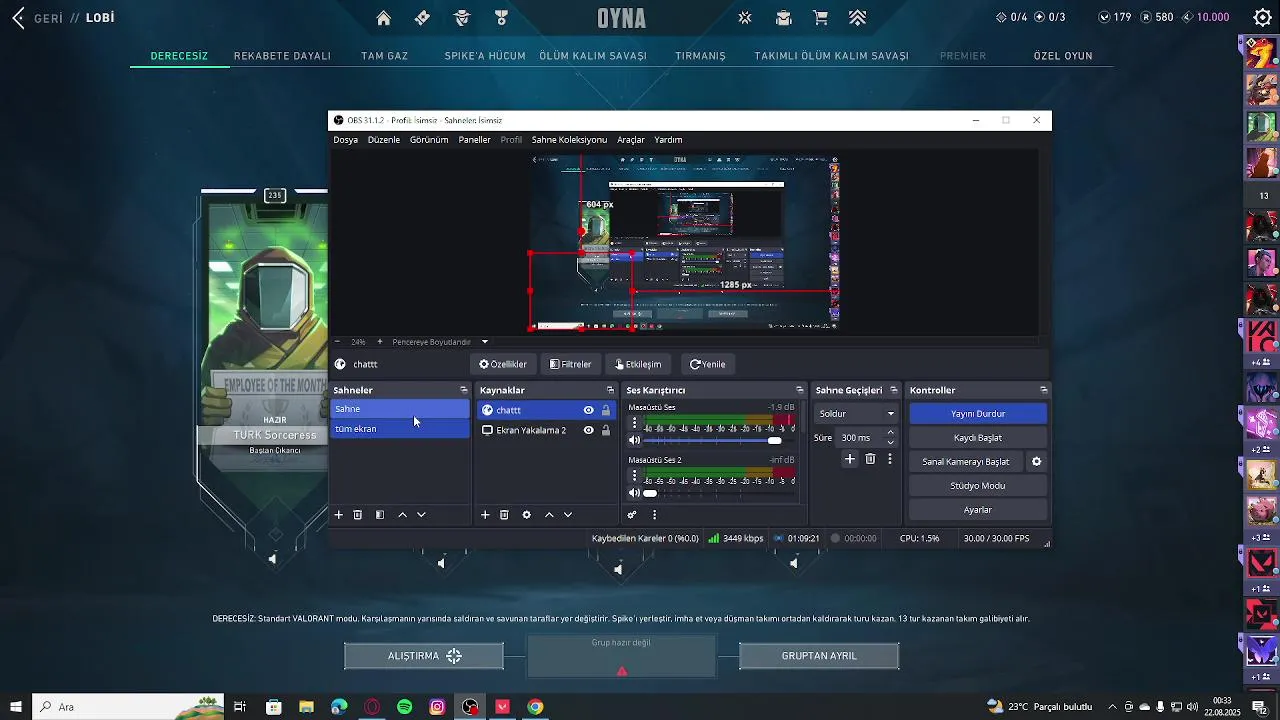The width and height of the screenshot is (1280, 720).
Task: Open Google Chrome from the taskbar
Action: coord(535,707)
